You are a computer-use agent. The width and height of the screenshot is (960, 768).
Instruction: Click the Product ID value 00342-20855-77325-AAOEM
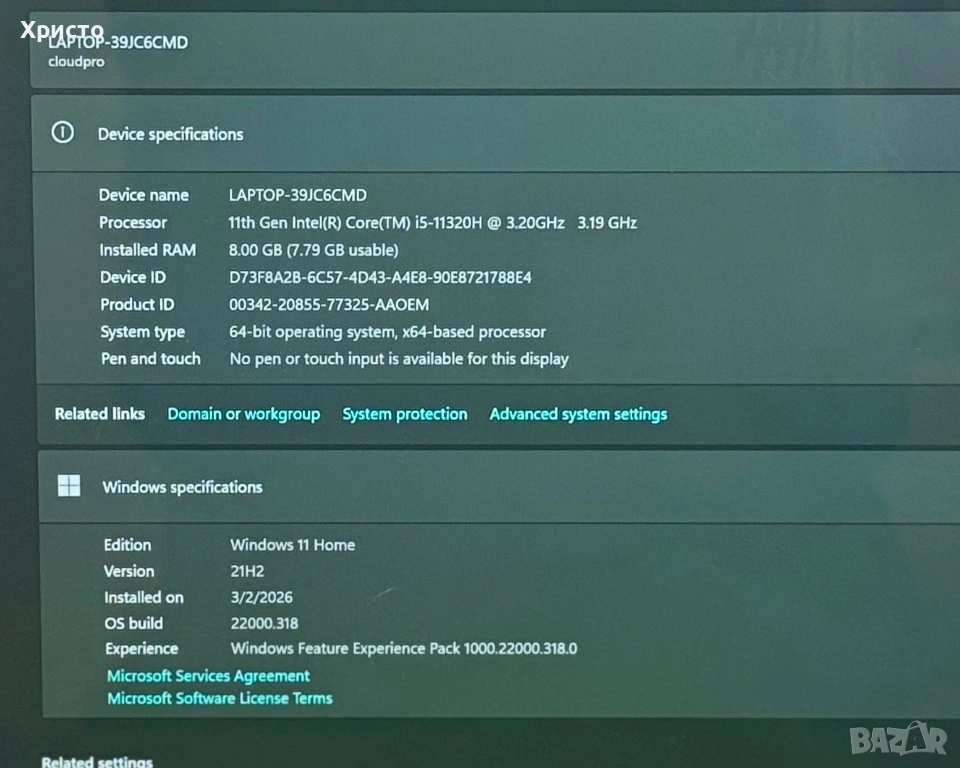click(329, 304)
